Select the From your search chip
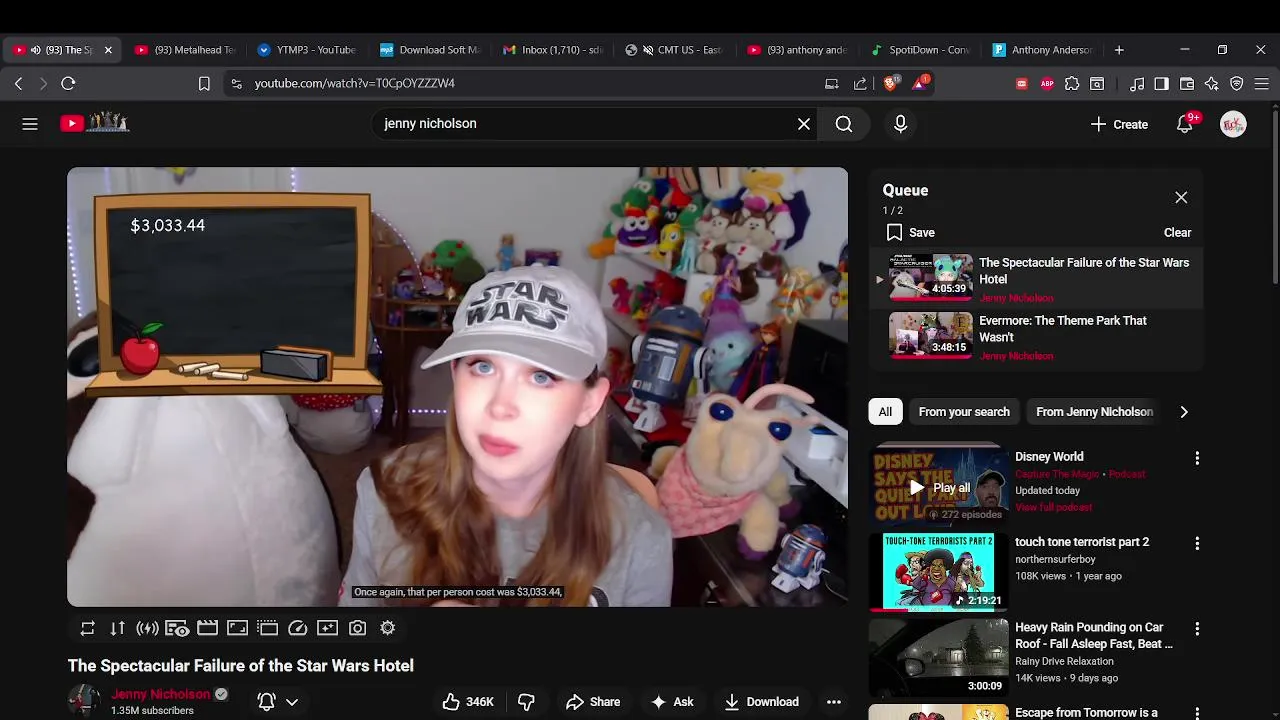This screenshot has height=720, width=1280. (964, 412)
